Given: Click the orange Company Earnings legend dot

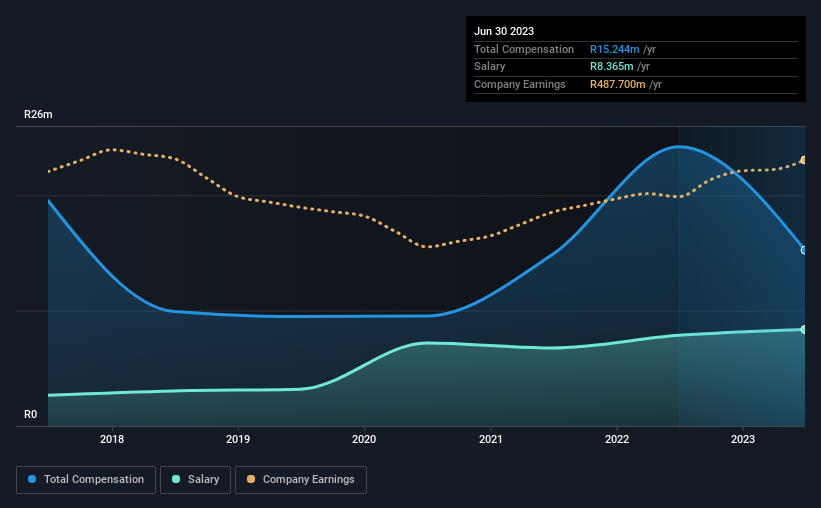Looking at the screenshot, I should (251, 479).
